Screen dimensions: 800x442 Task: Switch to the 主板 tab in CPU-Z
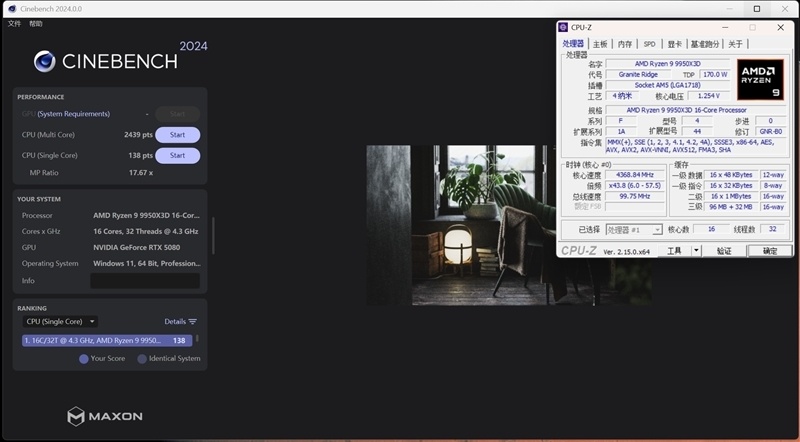[600, 44]
